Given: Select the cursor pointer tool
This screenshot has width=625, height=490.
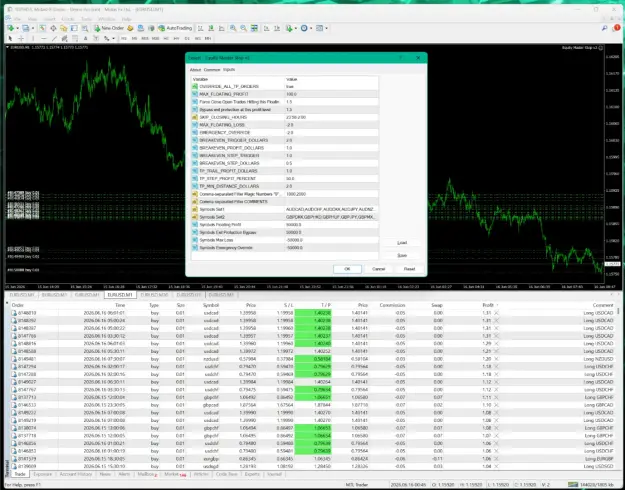Looking at the screenshot, I should [10, 39].
